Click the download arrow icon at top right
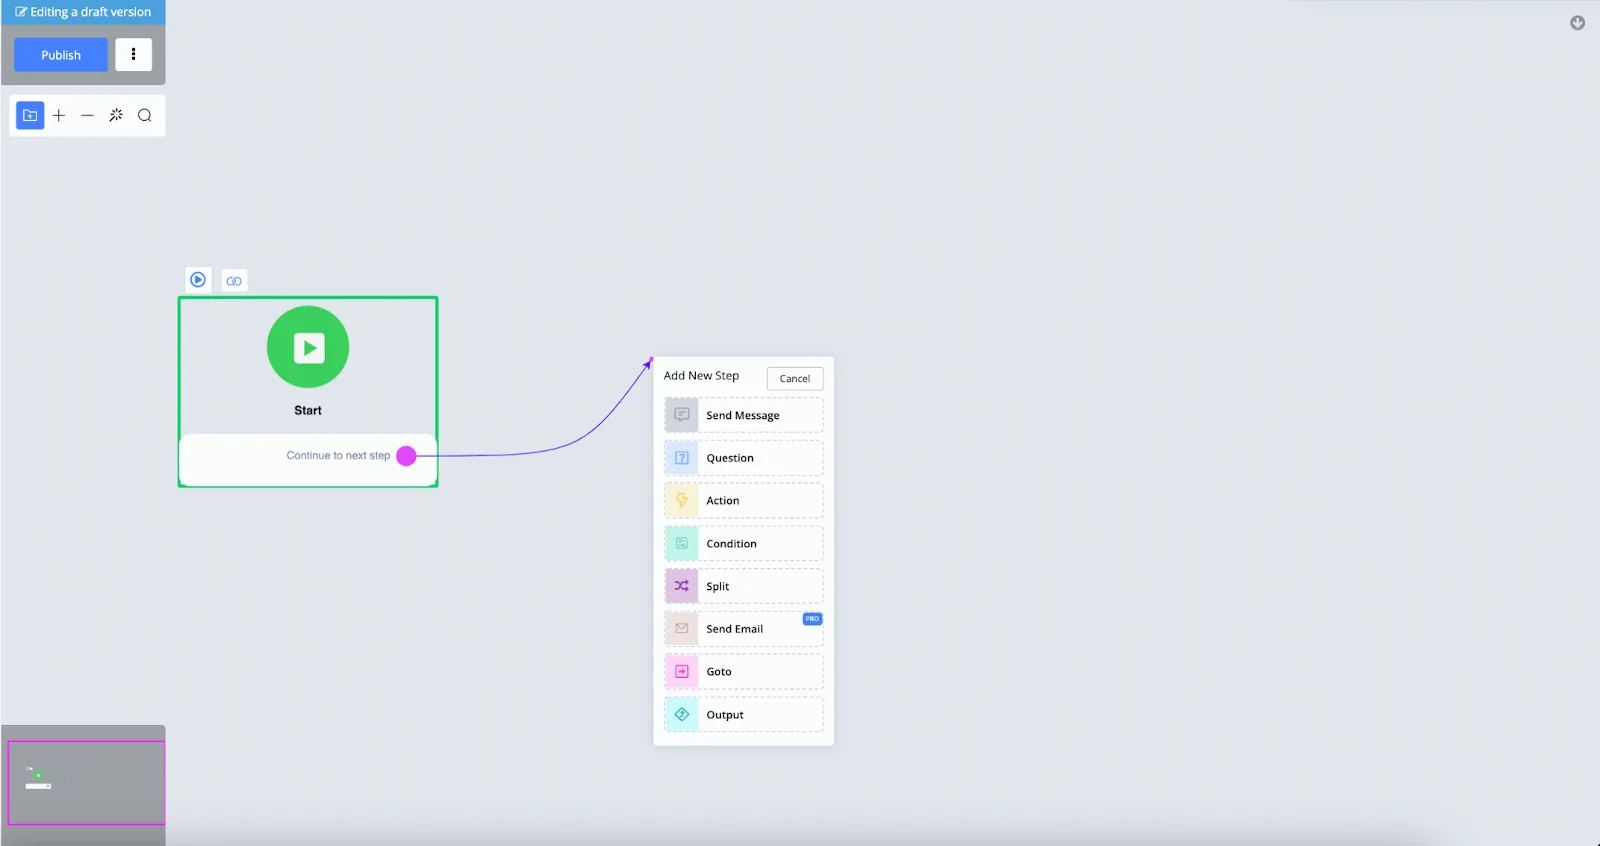Screen dimensions: 1600x846 [1577, 23]
